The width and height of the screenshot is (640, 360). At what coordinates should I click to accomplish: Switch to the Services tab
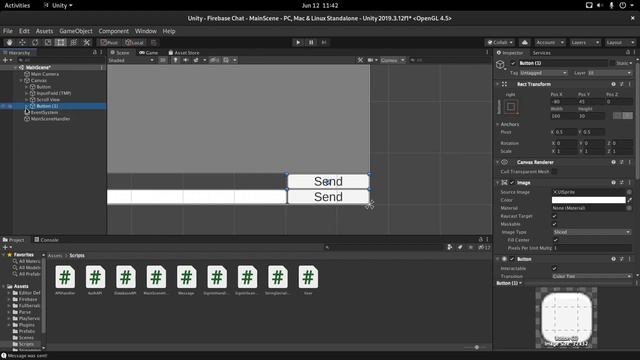tap(542, 53)
